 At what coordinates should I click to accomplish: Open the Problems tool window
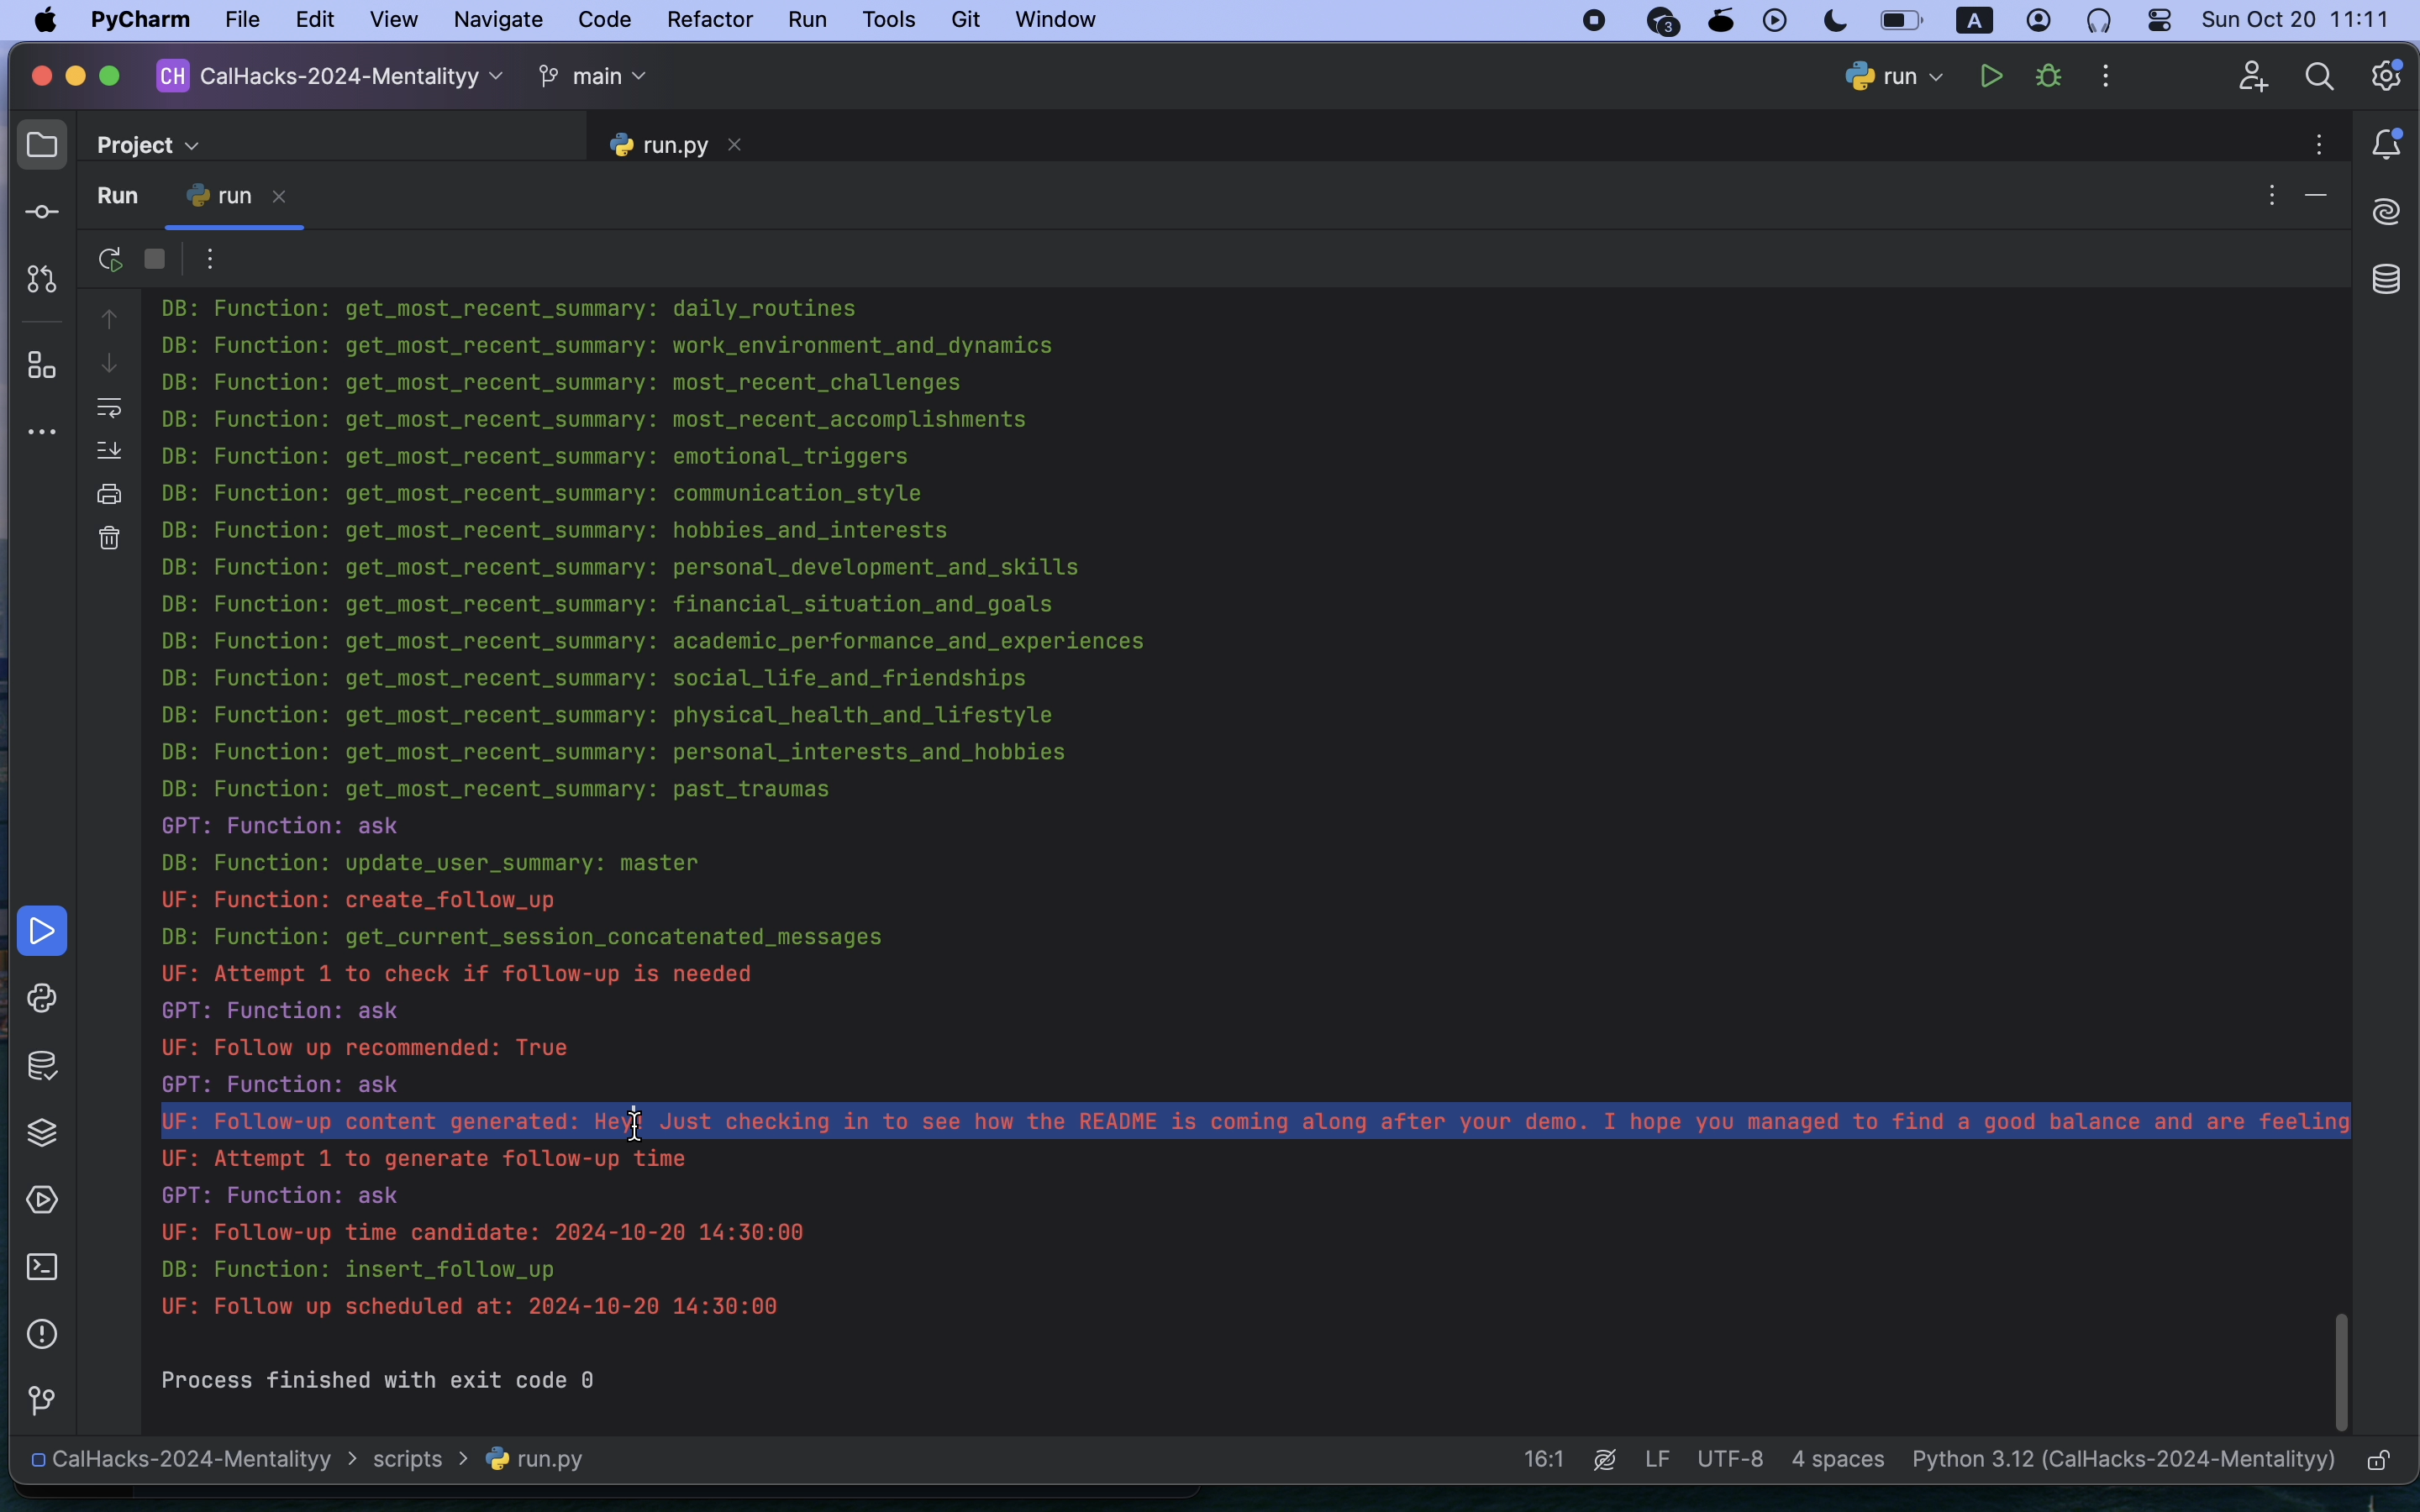coord(42,1334)
